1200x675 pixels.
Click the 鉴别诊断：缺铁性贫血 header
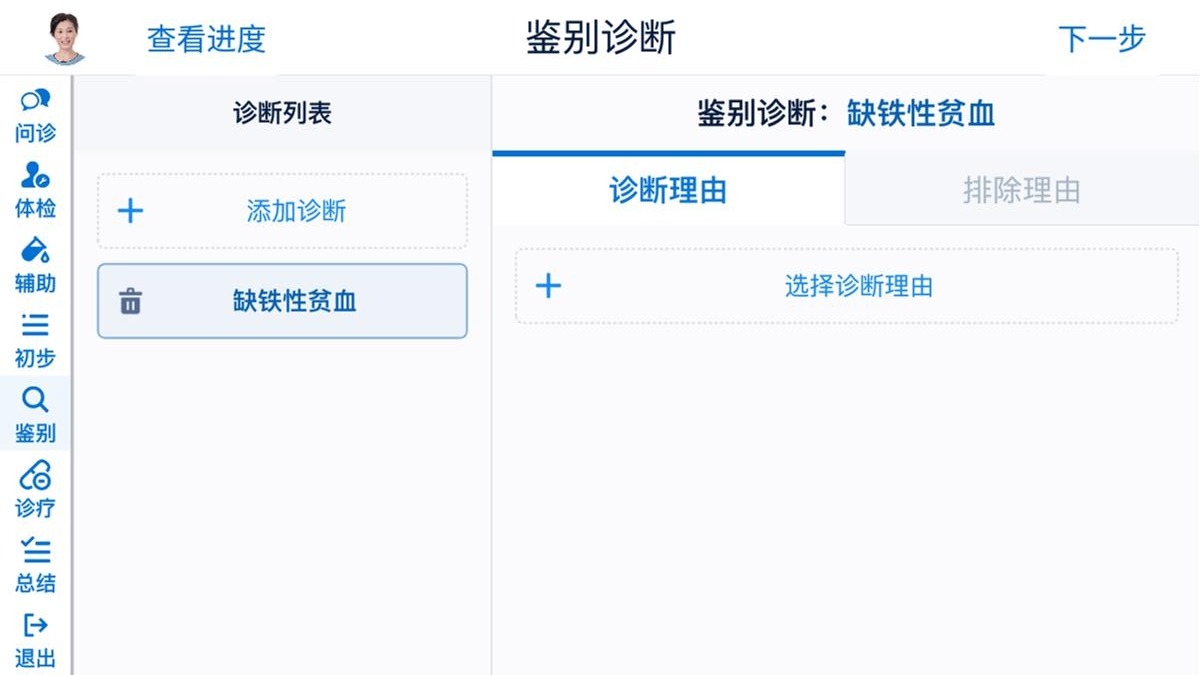[x=845, y=113]
